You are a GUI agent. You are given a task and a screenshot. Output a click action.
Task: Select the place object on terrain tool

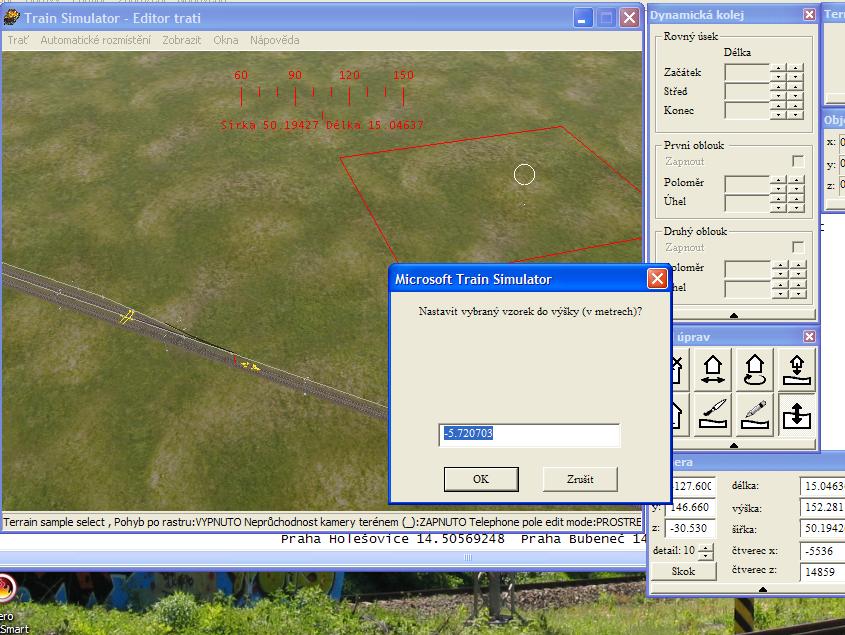[x=796, y=371]
